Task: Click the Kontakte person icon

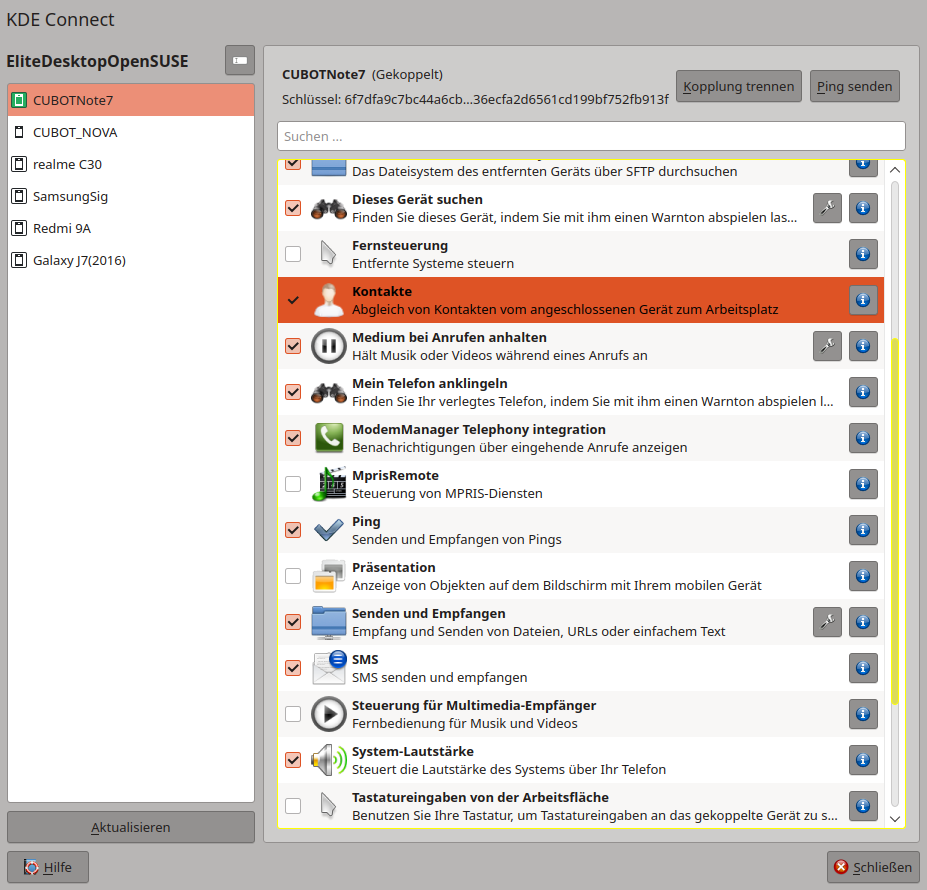Action: (329, 300)
